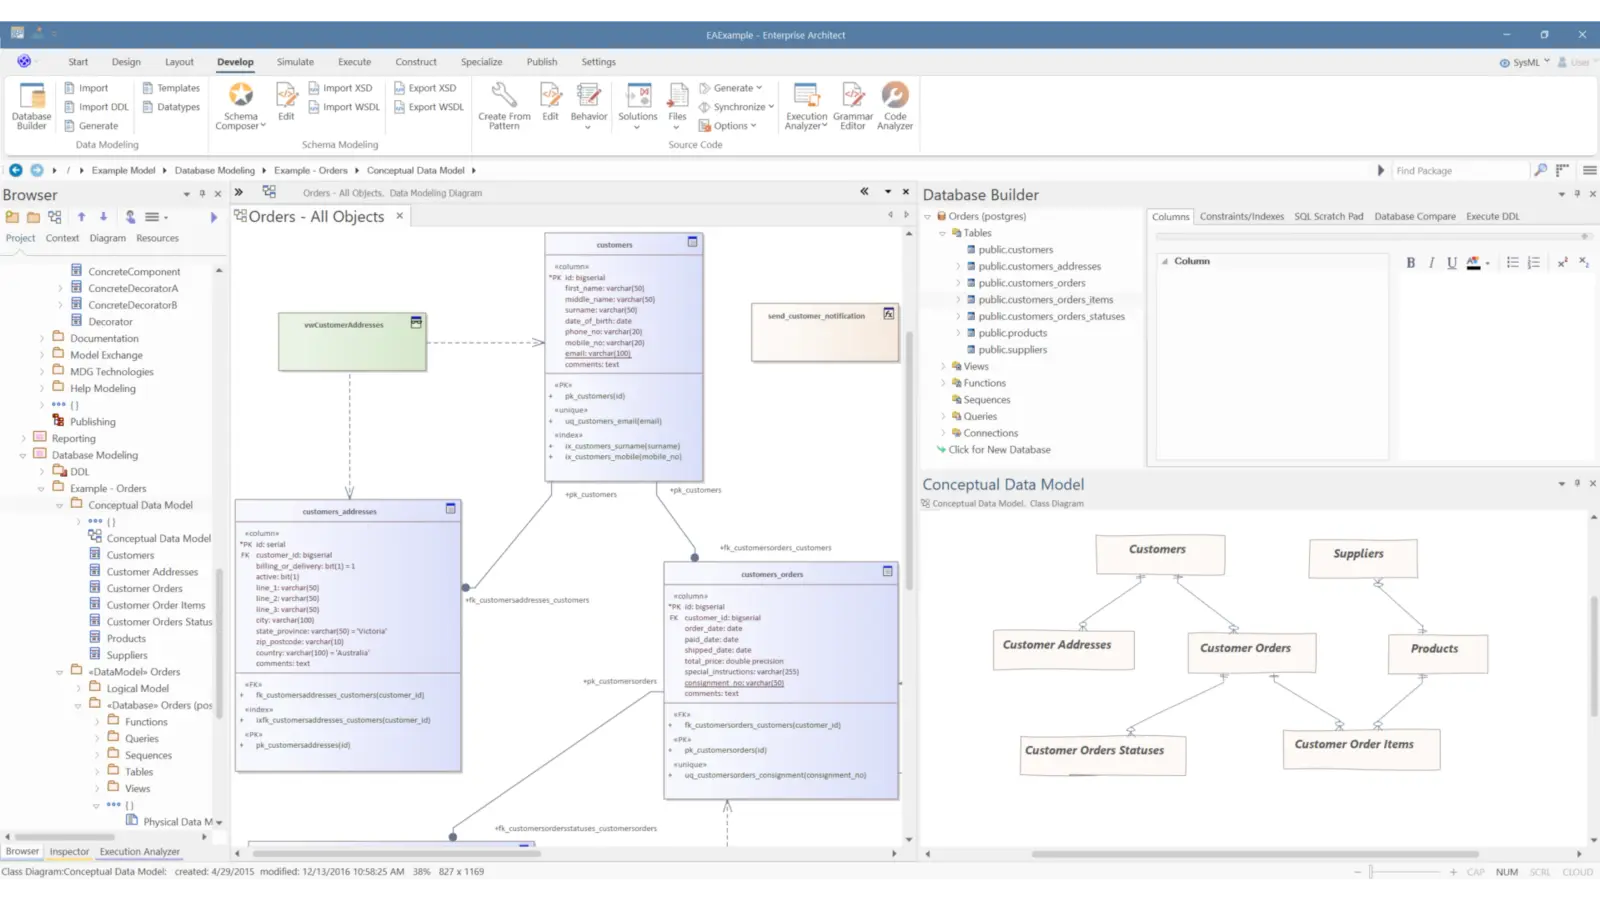
Task: Apply bold formatting in the Column editor
Action: [1410, 262]
